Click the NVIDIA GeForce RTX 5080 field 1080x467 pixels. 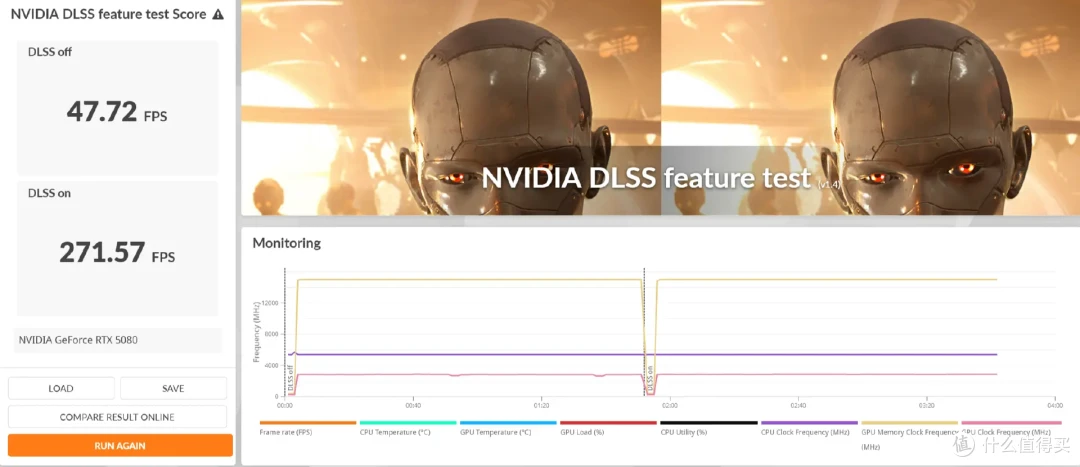118,340
